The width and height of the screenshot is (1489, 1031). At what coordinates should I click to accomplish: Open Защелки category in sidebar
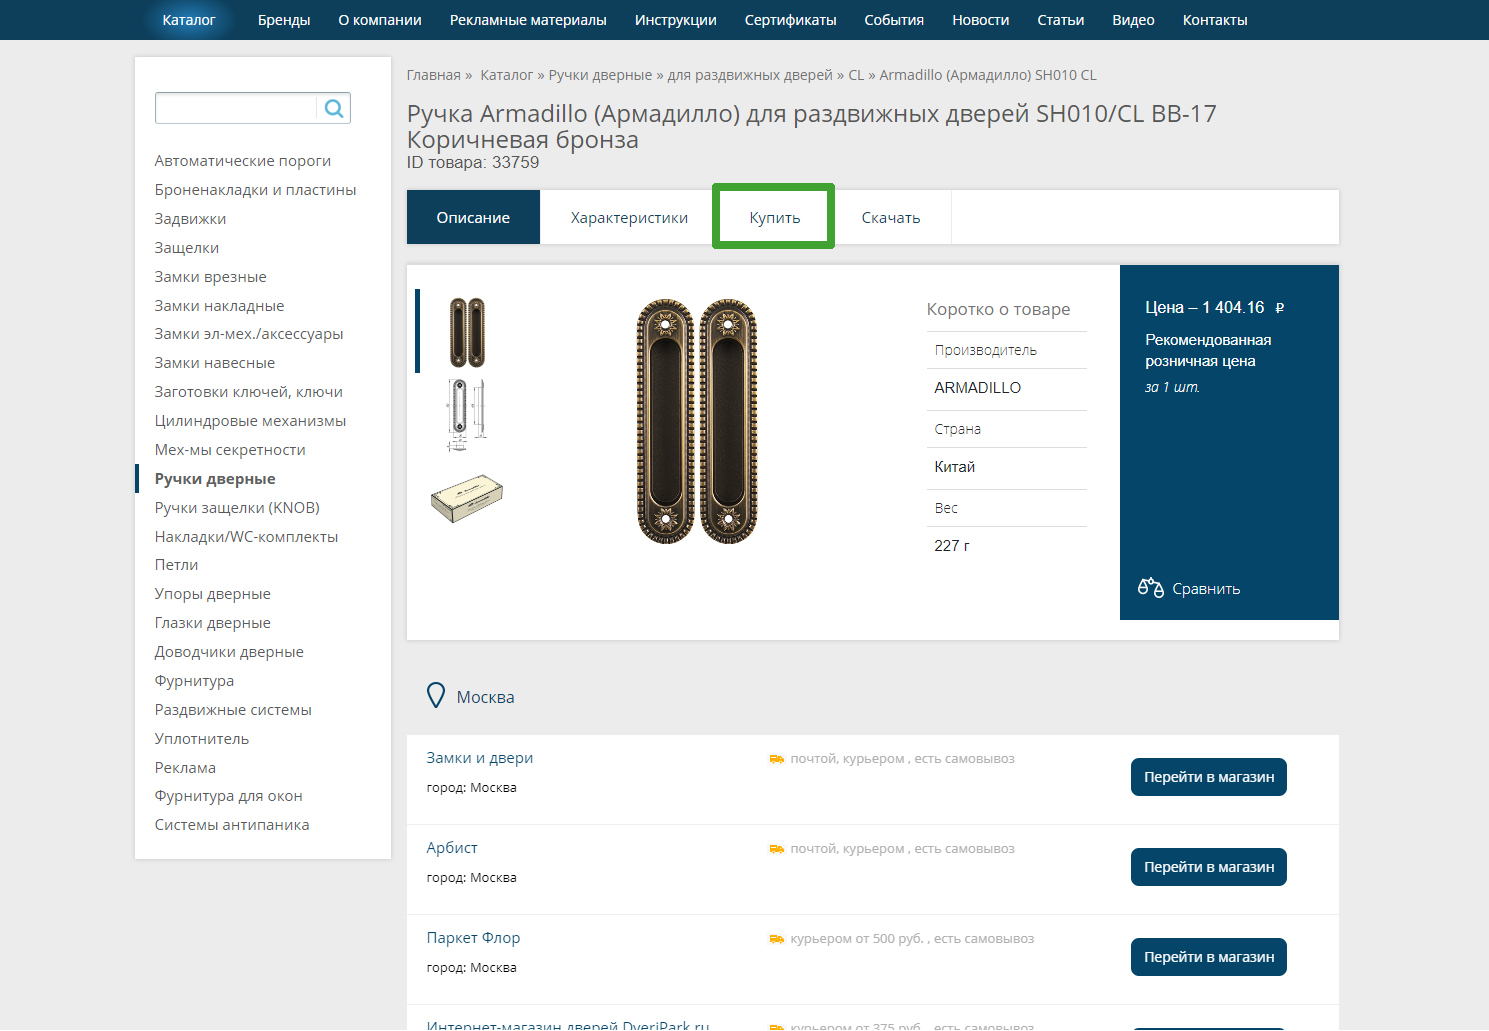point(187,248)
